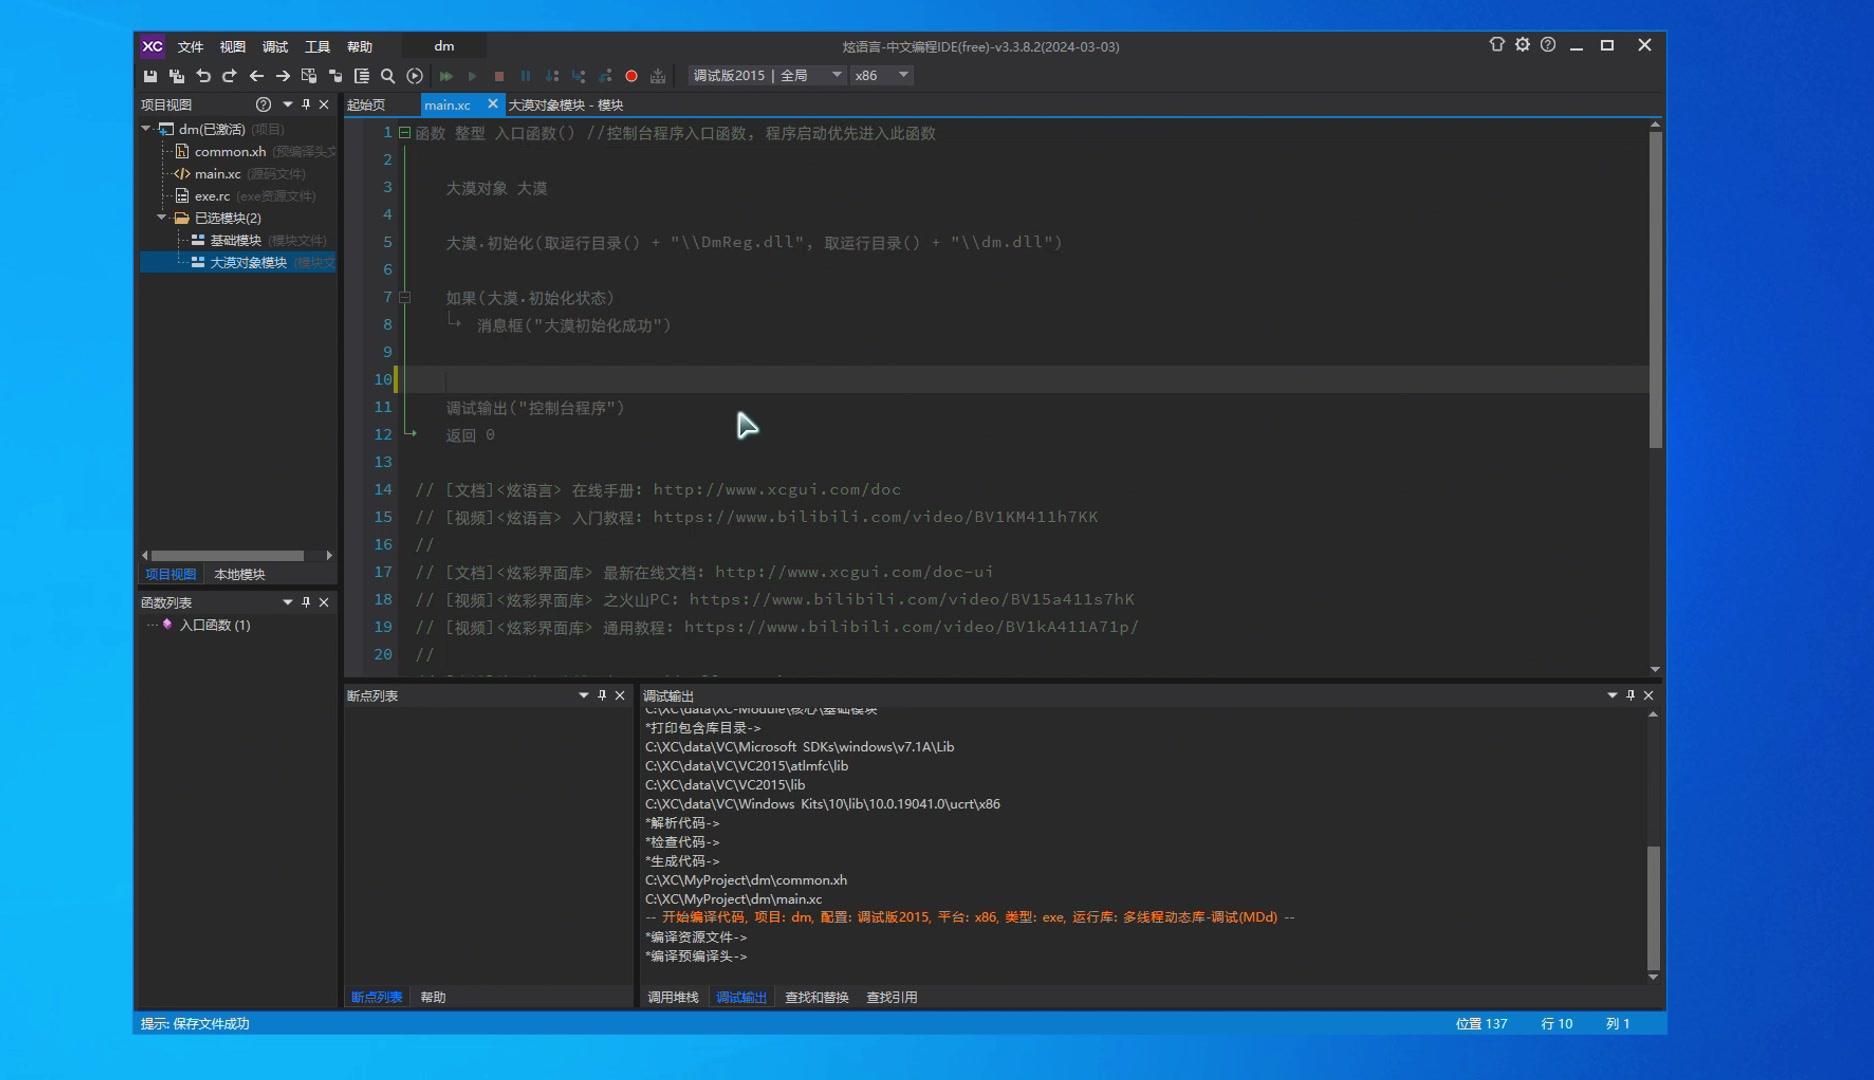Click the help question mark in 项目视图 panel header
Image resolution: width=1874 pixels, height=1080 pixels.
(263, 104)
